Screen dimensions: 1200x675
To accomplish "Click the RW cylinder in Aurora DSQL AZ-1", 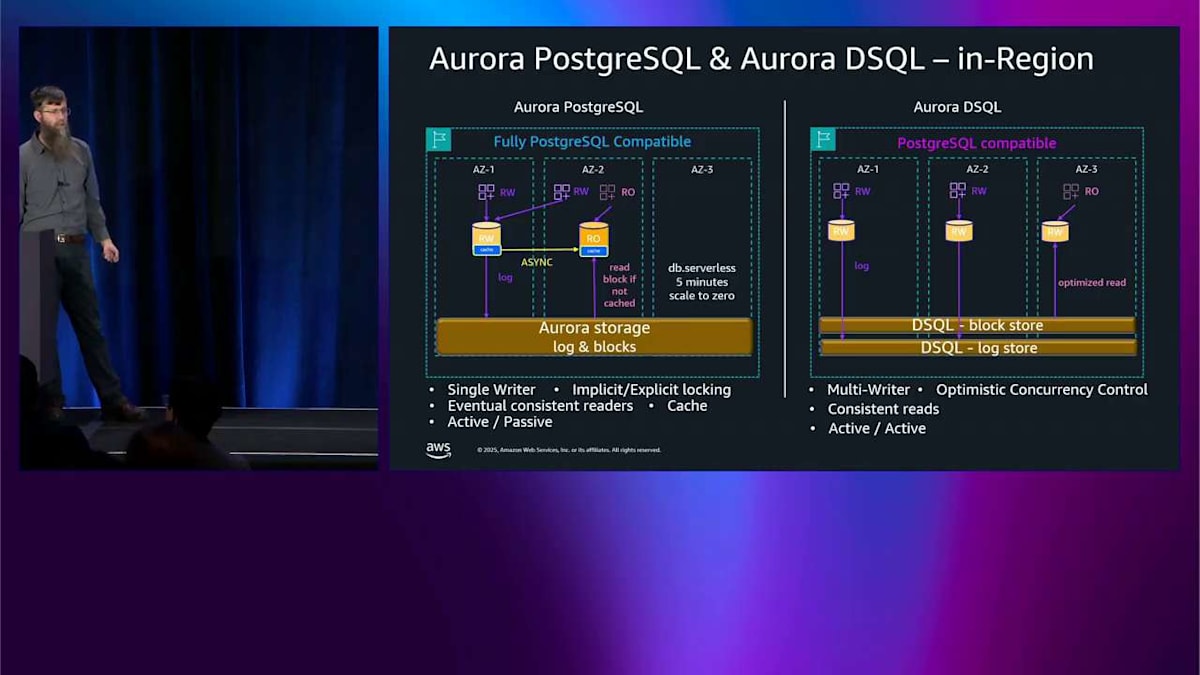I will pyautogui.click(x=841, y=231).
